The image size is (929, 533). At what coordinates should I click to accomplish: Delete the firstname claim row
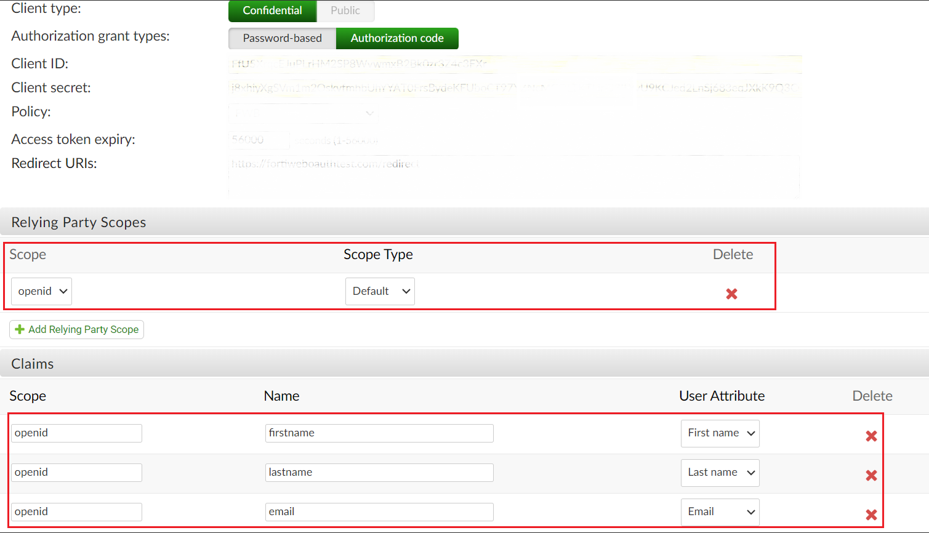pyautogui.click(x=871, y=436)
